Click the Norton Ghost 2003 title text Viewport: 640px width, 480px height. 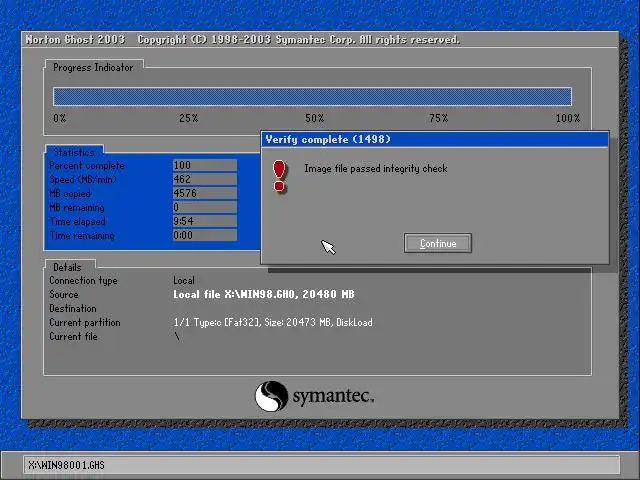(x=75, y=40)
